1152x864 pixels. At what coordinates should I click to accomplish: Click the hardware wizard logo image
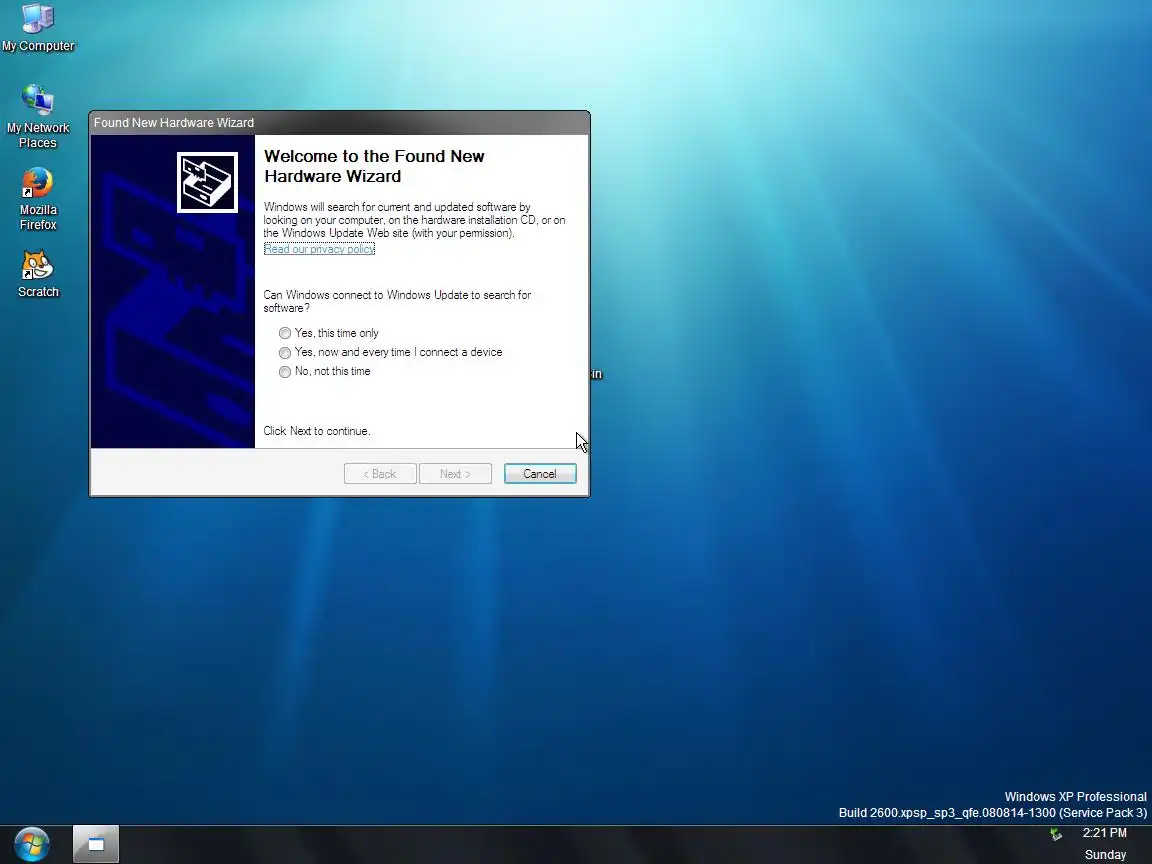[207, 182]
